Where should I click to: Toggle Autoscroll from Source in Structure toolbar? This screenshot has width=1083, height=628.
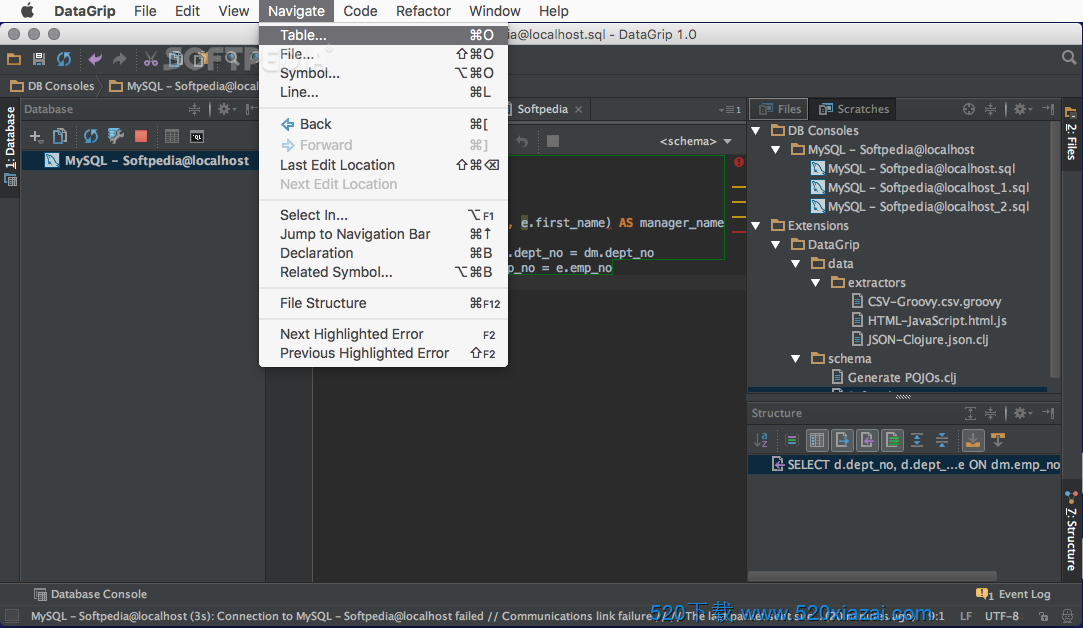[998, 439]
